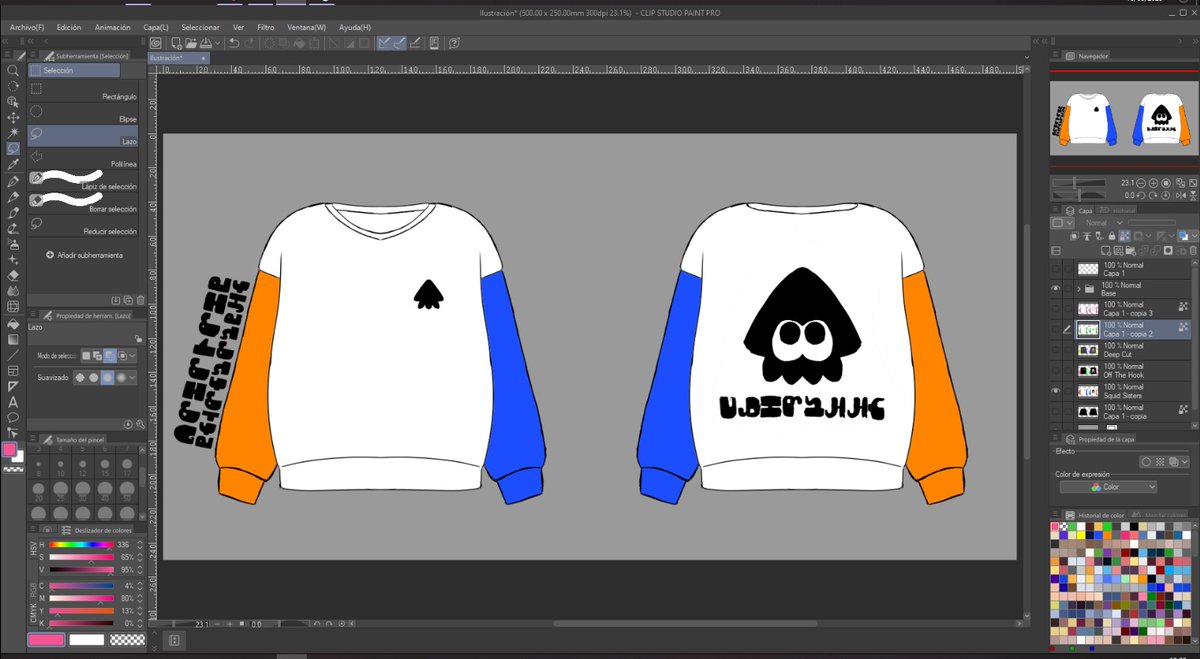Screen dimensions: 1200x659
Task: Select Reducir selección subtool
Action: [83, 226]
